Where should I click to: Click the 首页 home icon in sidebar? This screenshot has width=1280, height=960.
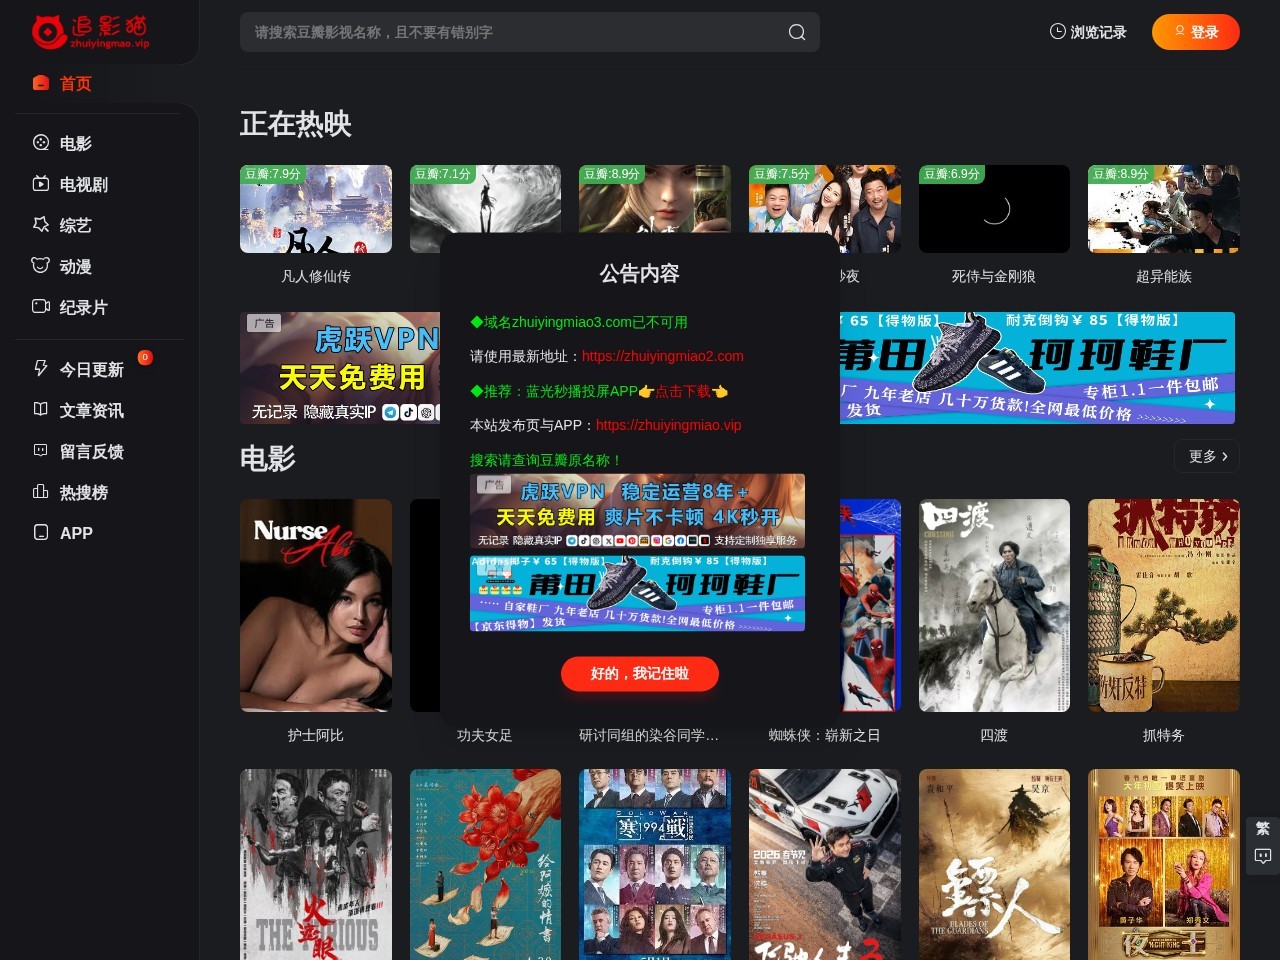coord(41,83)
